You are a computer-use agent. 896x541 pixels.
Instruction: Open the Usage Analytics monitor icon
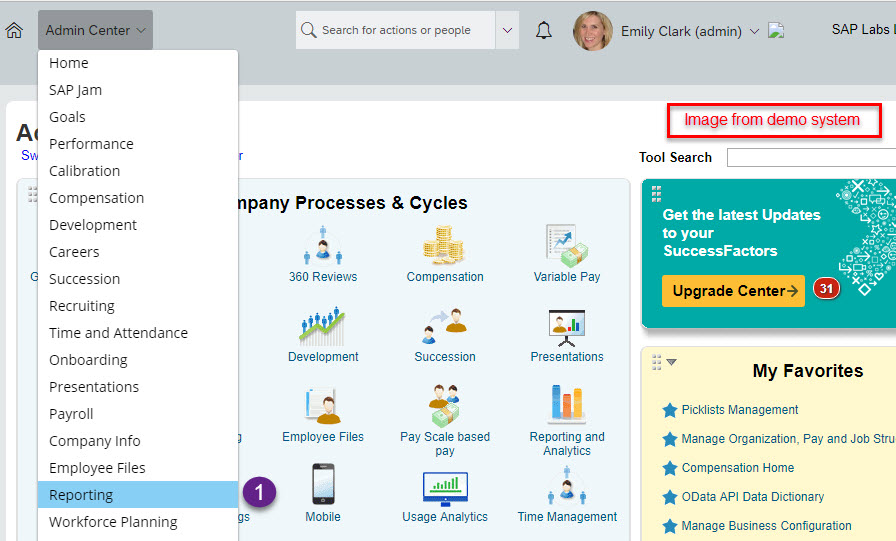coord(445,489)
